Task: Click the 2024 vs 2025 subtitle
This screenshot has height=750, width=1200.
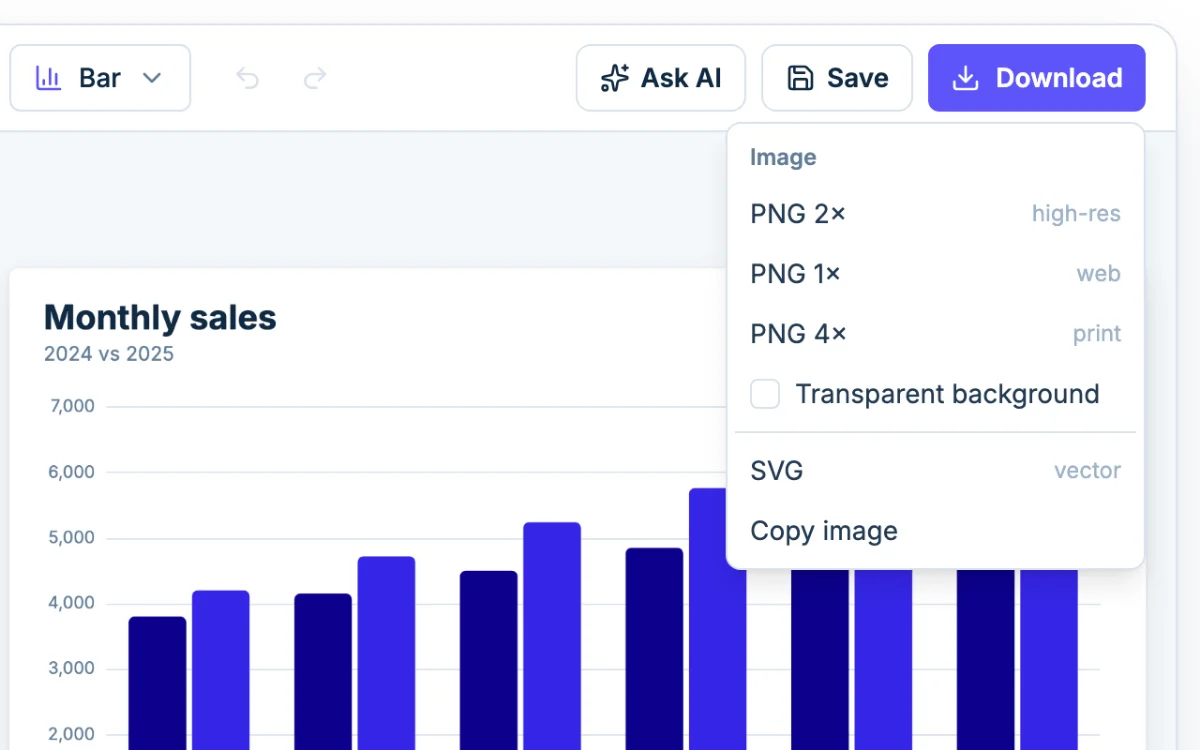Action: 109,354
